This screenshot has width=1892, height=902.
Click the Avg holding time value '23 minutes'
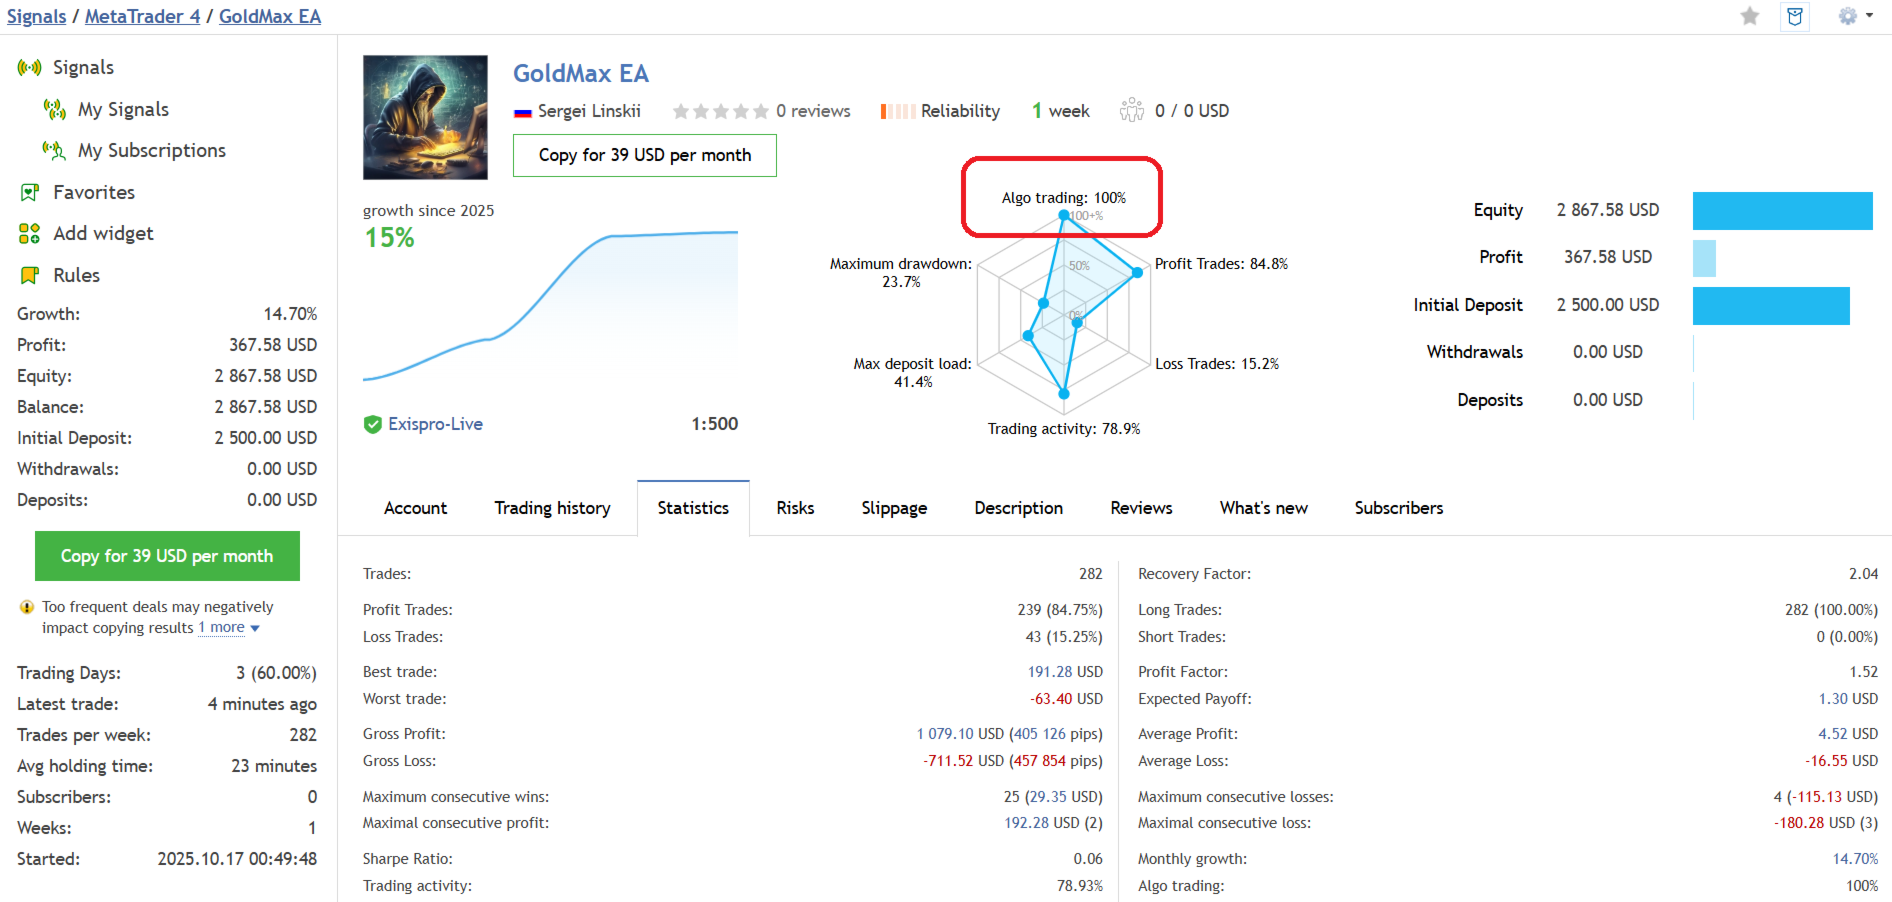pos(274,766)
